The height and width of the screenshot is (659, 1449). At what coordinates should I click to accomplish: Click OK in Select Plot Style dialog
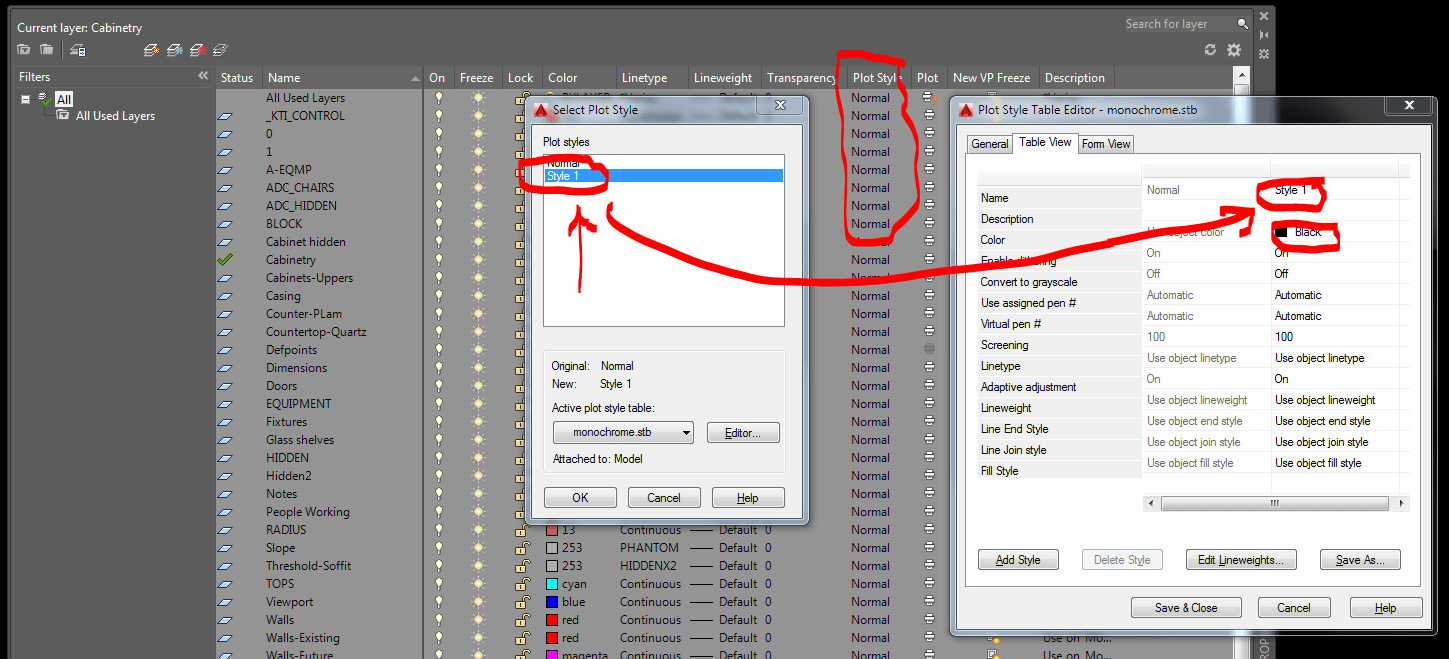[580, 498]
